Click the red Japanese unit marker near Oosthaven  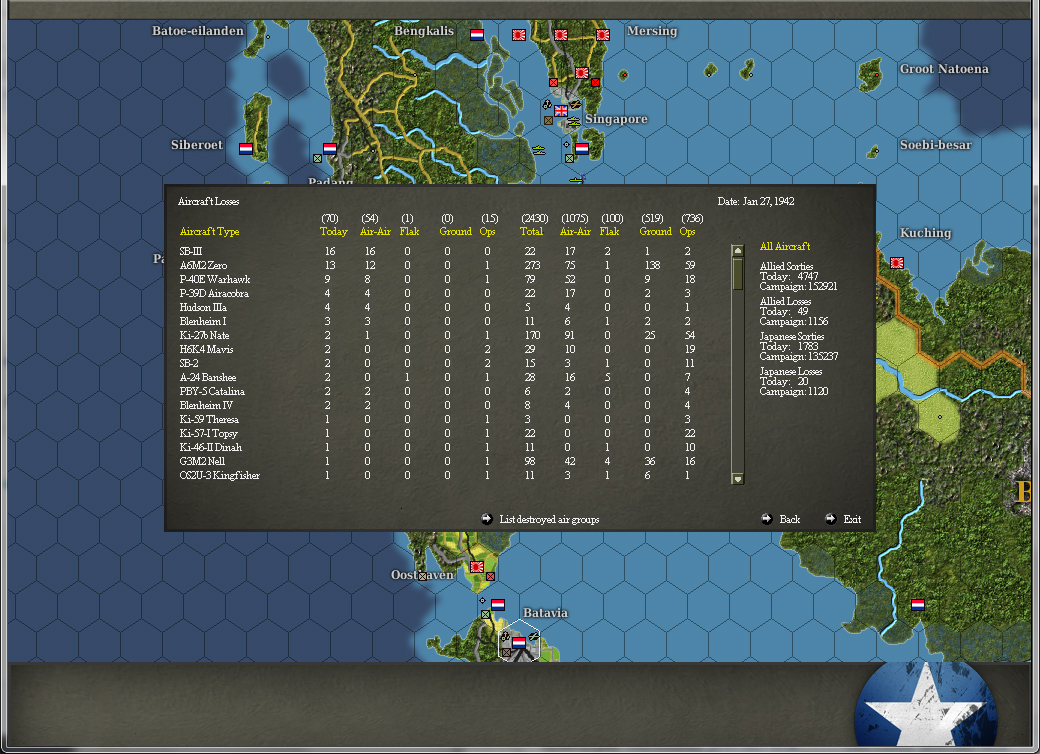[491, 576]
